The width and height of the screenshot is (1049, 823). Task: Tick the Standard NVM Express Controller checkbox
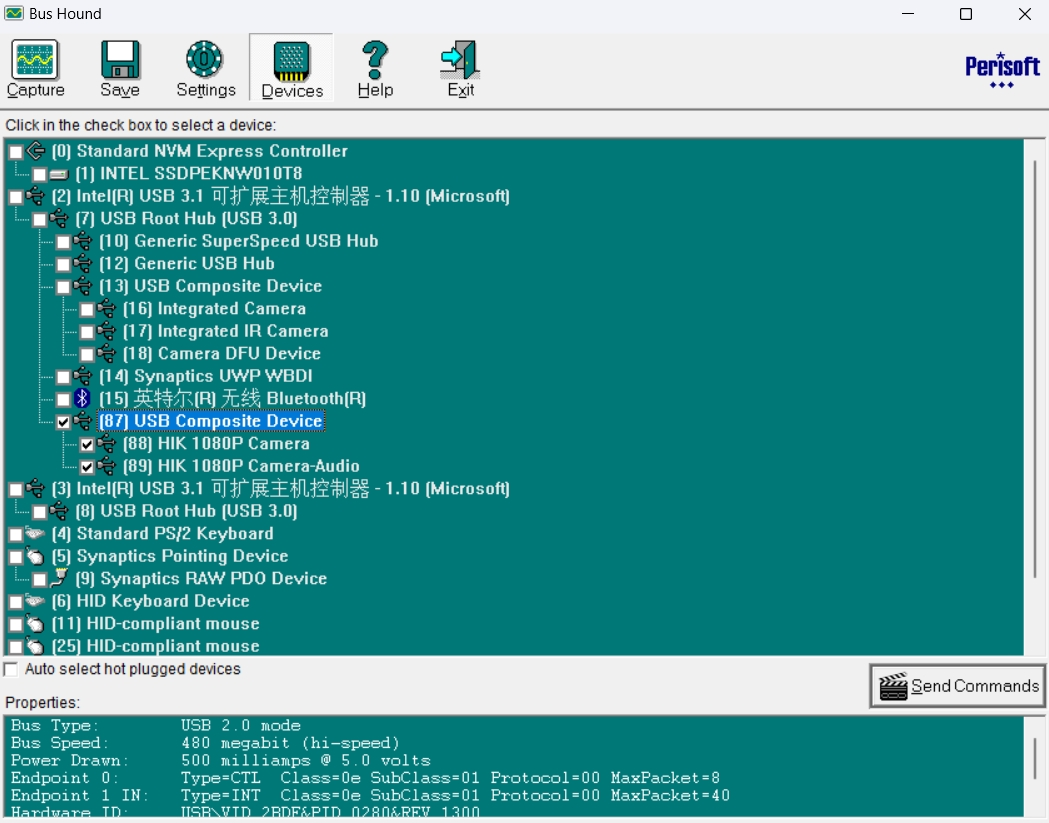tap(15, 152)
